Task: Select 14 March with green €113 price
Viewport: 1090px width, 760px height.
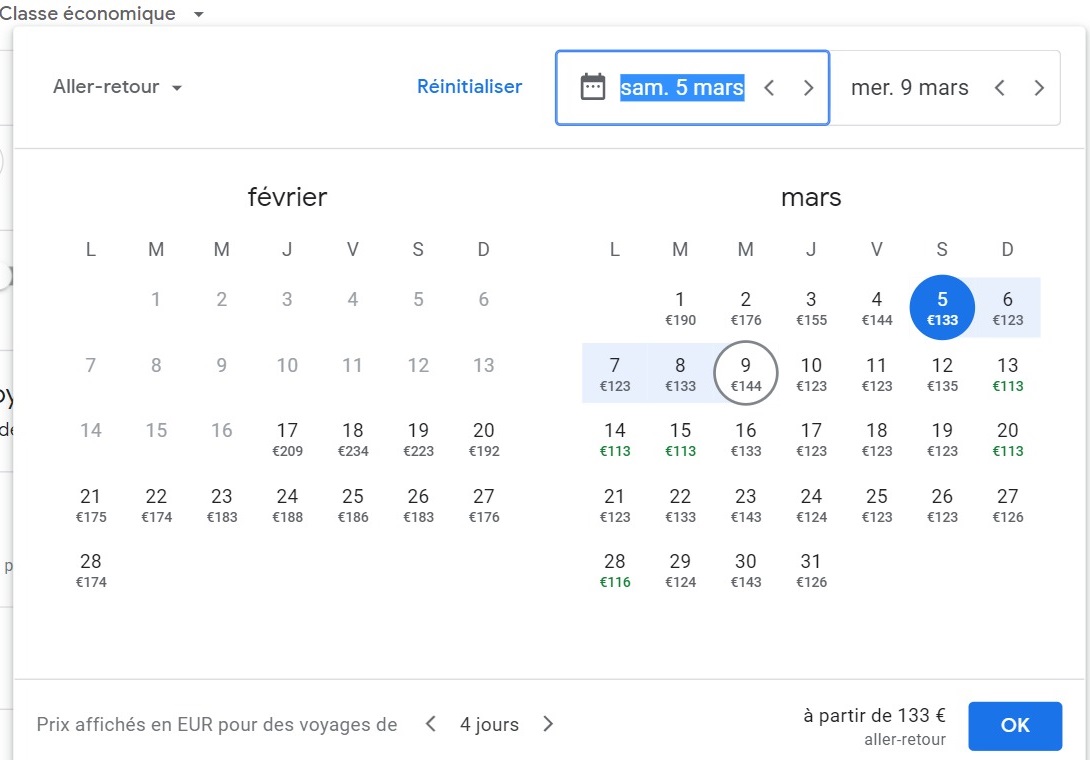Action: coord(615,439)
